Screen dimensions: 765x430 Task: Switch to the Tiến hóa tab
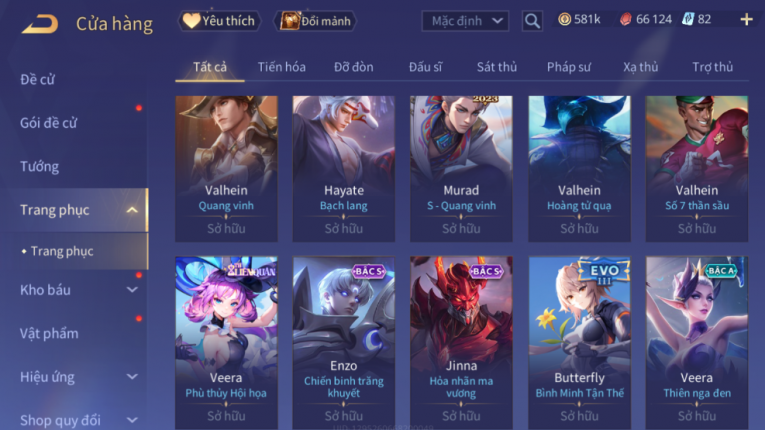(x=282, y=67)
